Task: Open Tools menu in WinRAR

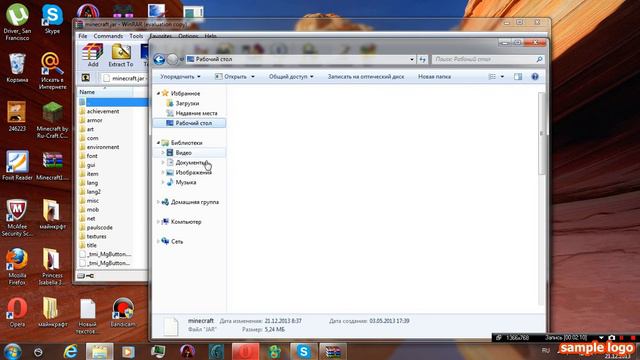Action: (x=136, y=36)
